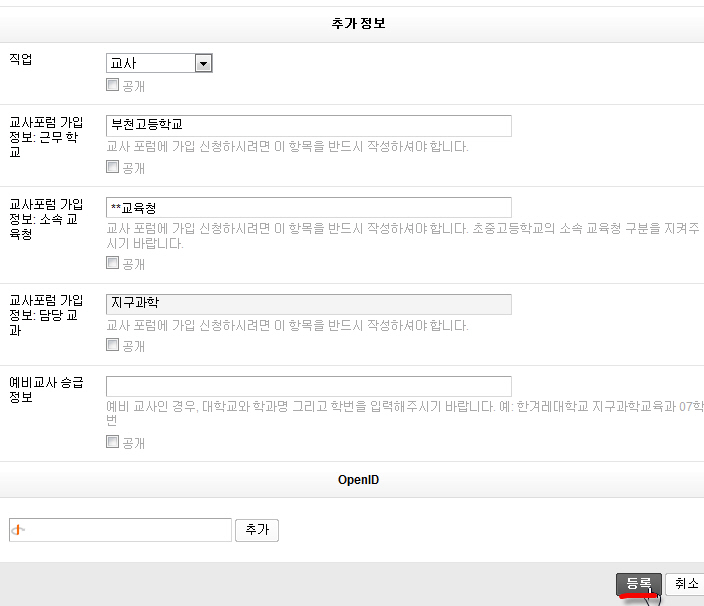
Task: Check 공개 box under the 직업 dropdown
Action: coord(113,86)
